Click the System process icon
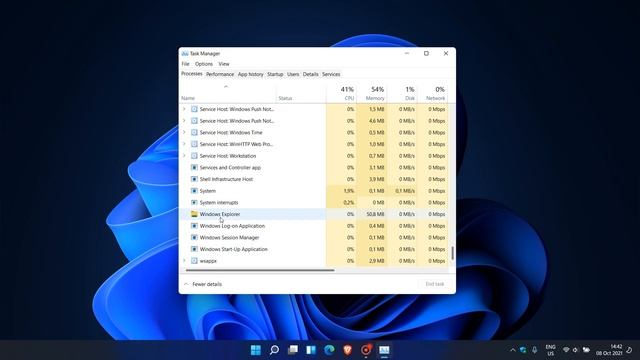 (x=194, y=191)
